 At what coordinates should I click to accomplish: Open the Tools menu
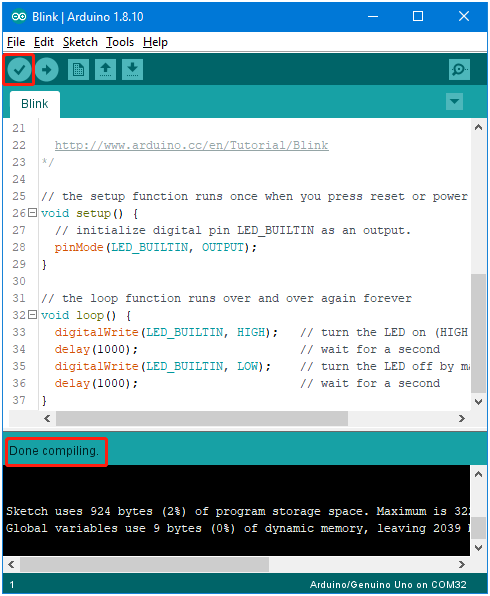tap(120, 42)
